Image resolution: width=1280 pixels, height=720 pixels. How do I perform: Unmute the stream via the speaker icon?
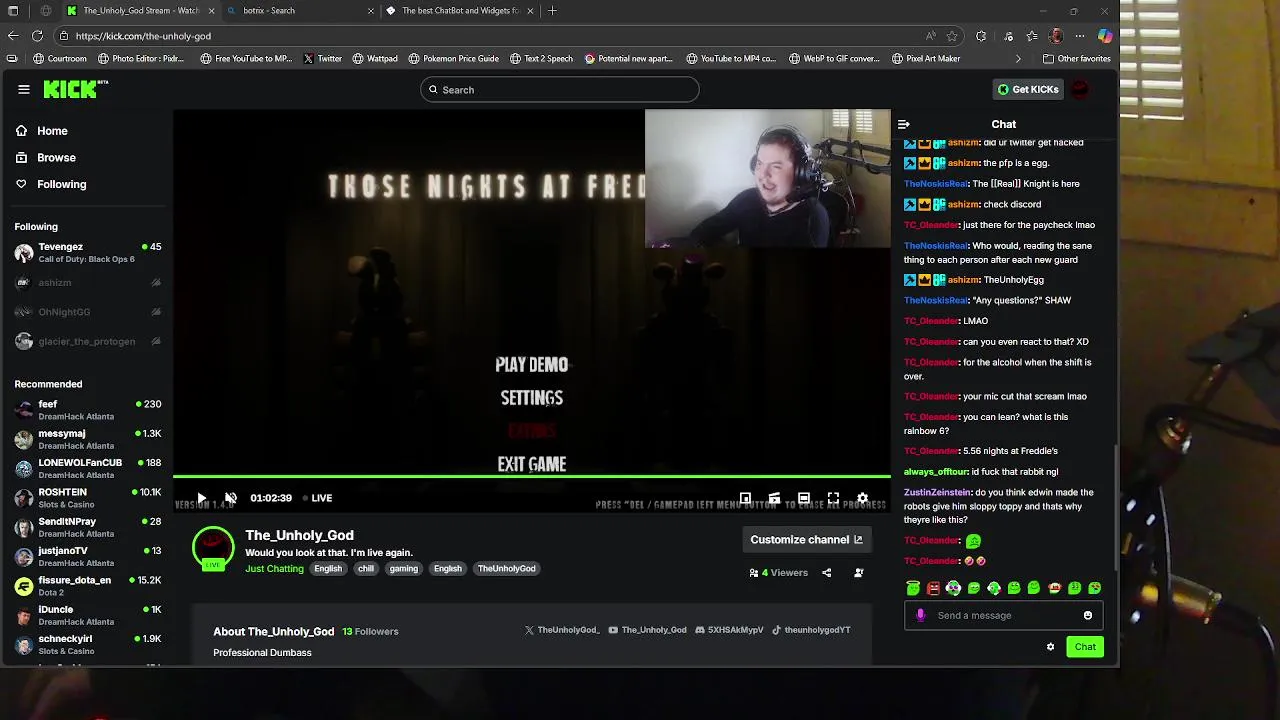click(230, 498)
